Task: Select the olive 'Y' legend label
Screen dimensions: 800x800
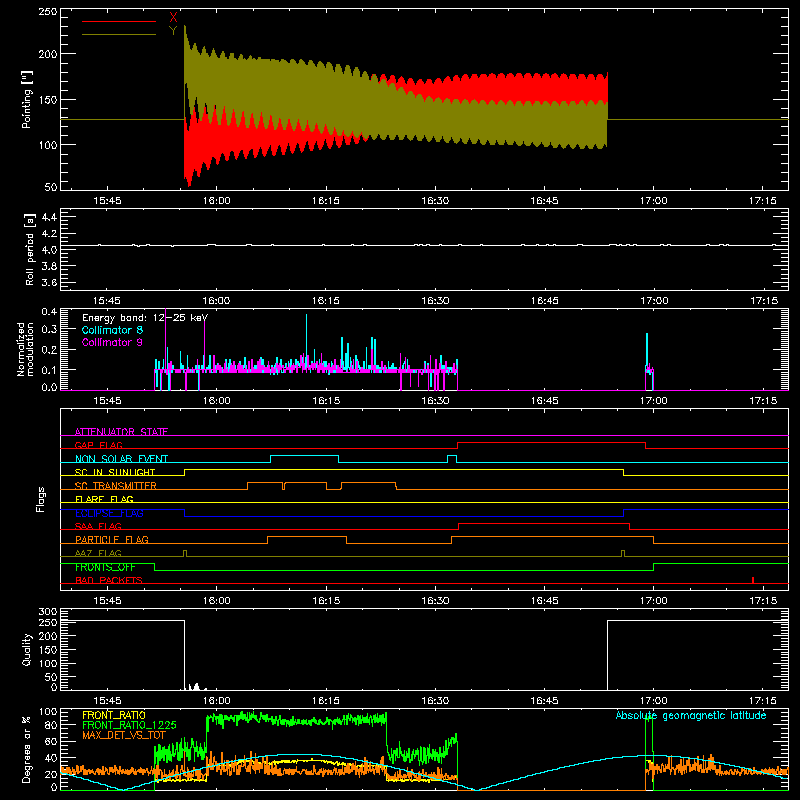Action: pos(173,31)
